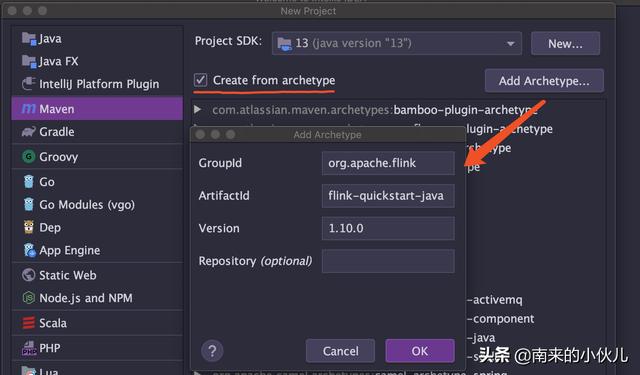Screen dimensions: 640x375
Task: Click the green Groovy icon
Action: pyautogui.click(x=29, y=156)
